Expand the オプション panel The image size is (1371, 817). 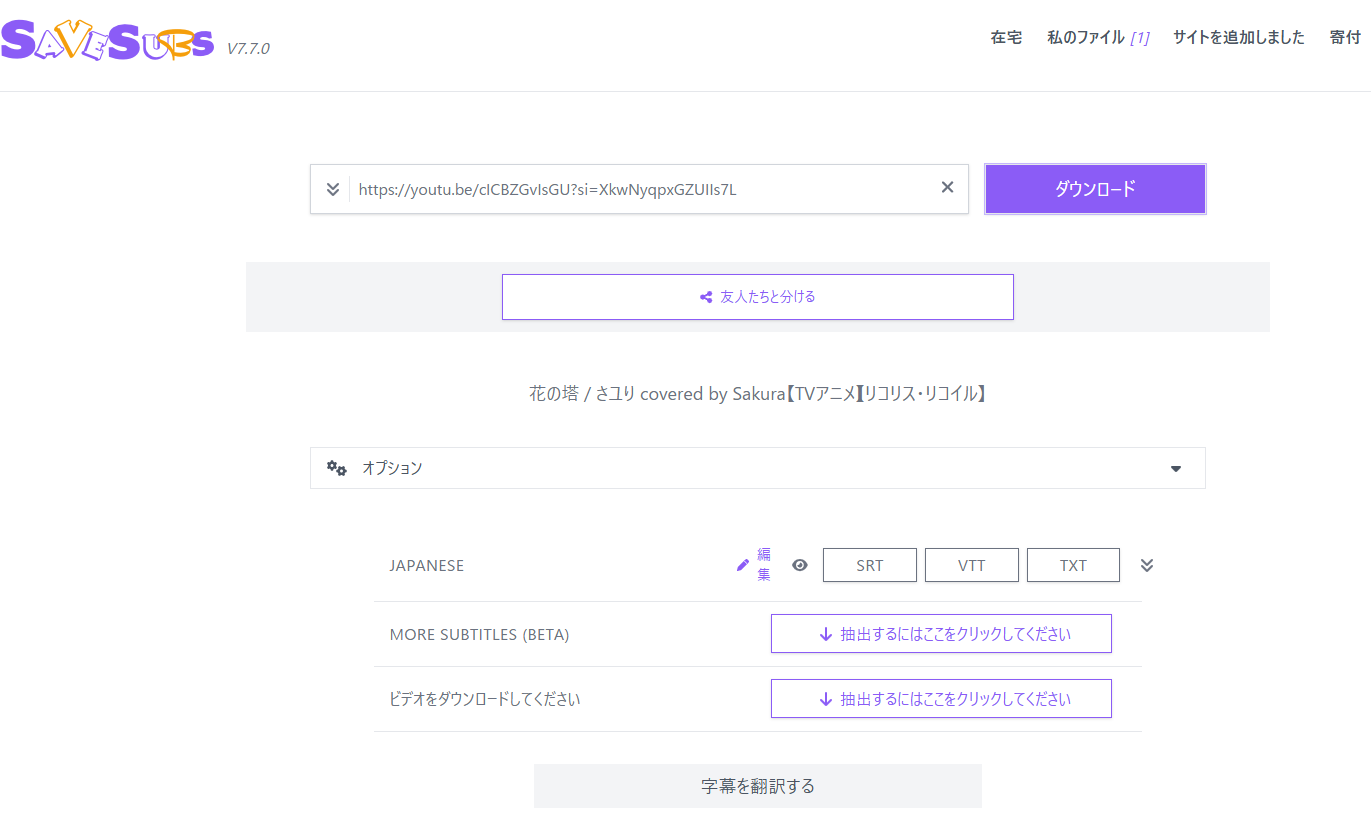tap(1175, 467)
